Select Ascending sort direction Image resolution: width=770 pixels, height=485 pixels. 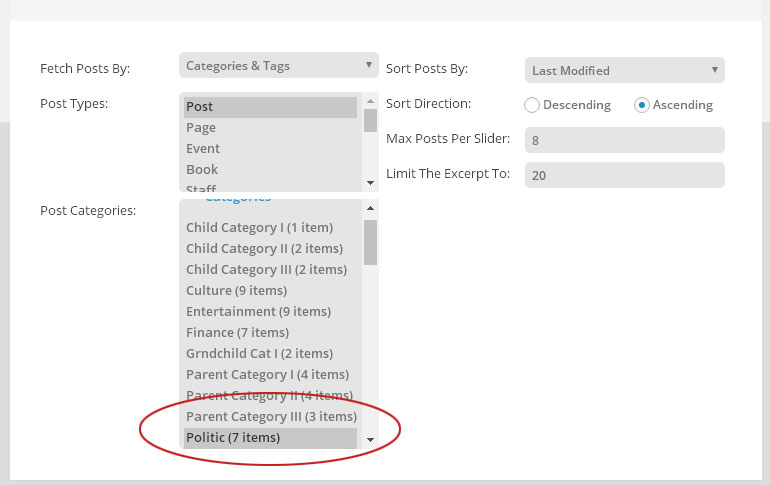click(x=641, y=105)
